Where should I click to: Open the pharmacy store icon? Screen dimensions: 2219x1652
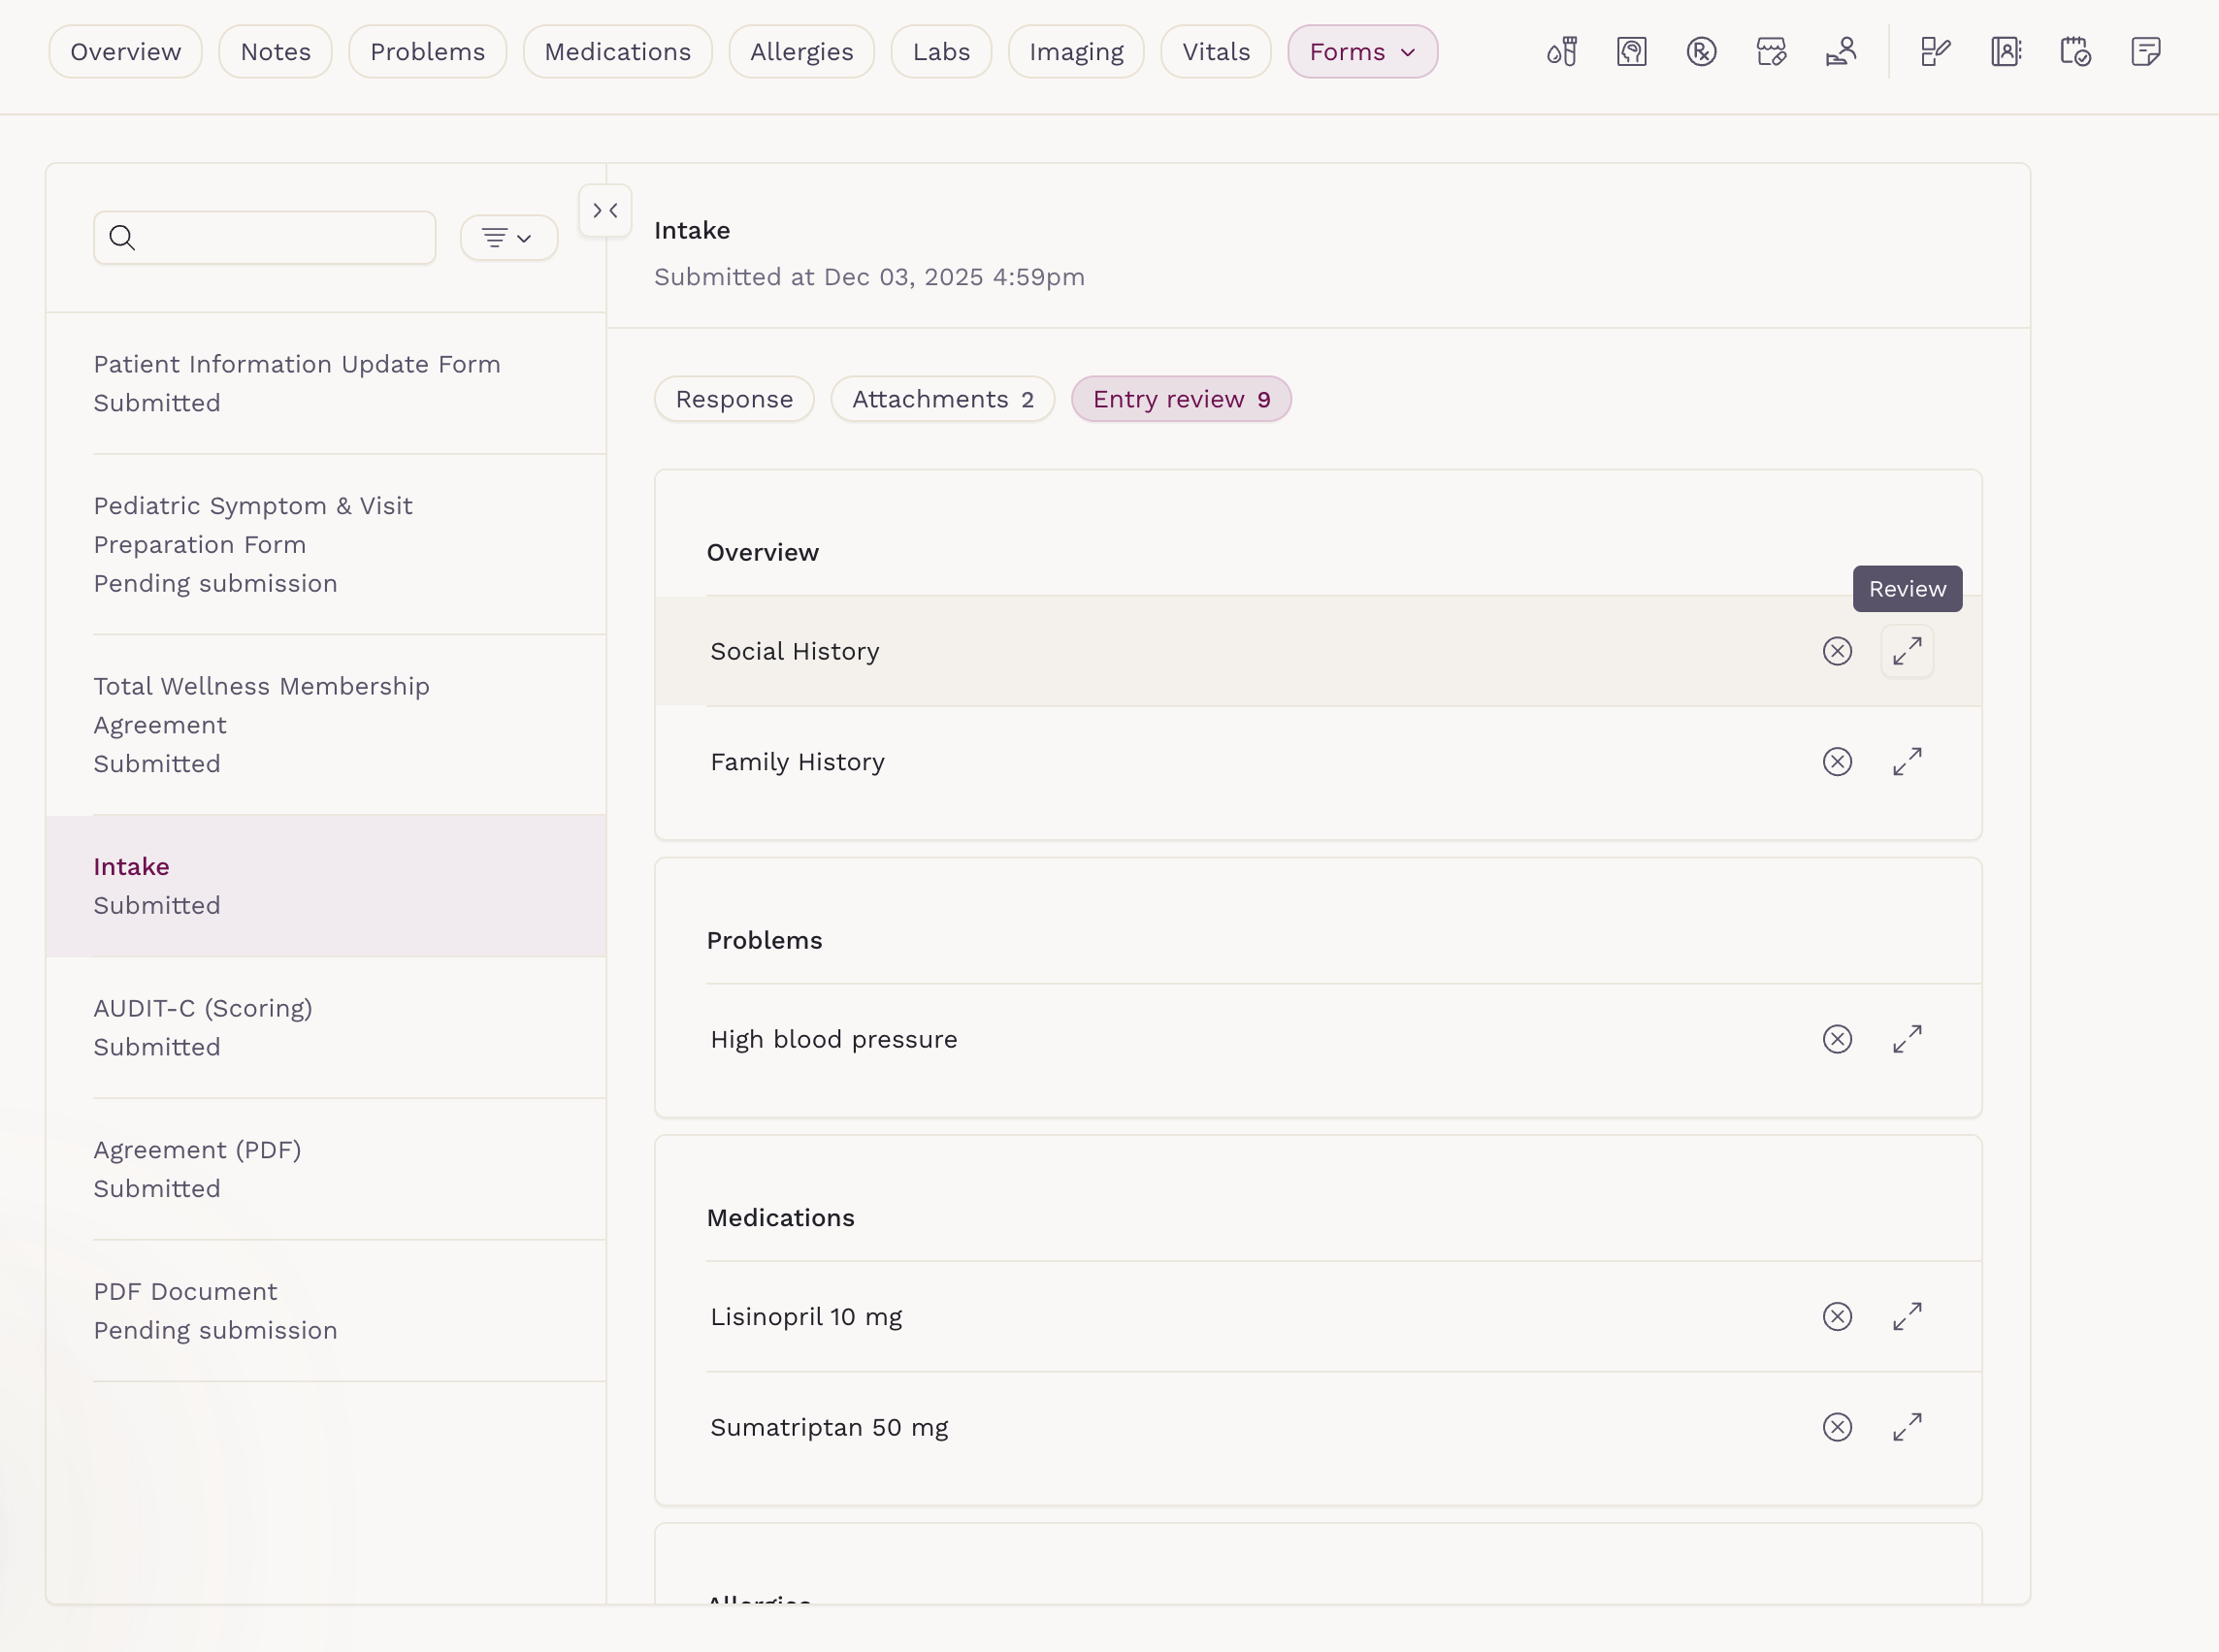click(1771, 51)
